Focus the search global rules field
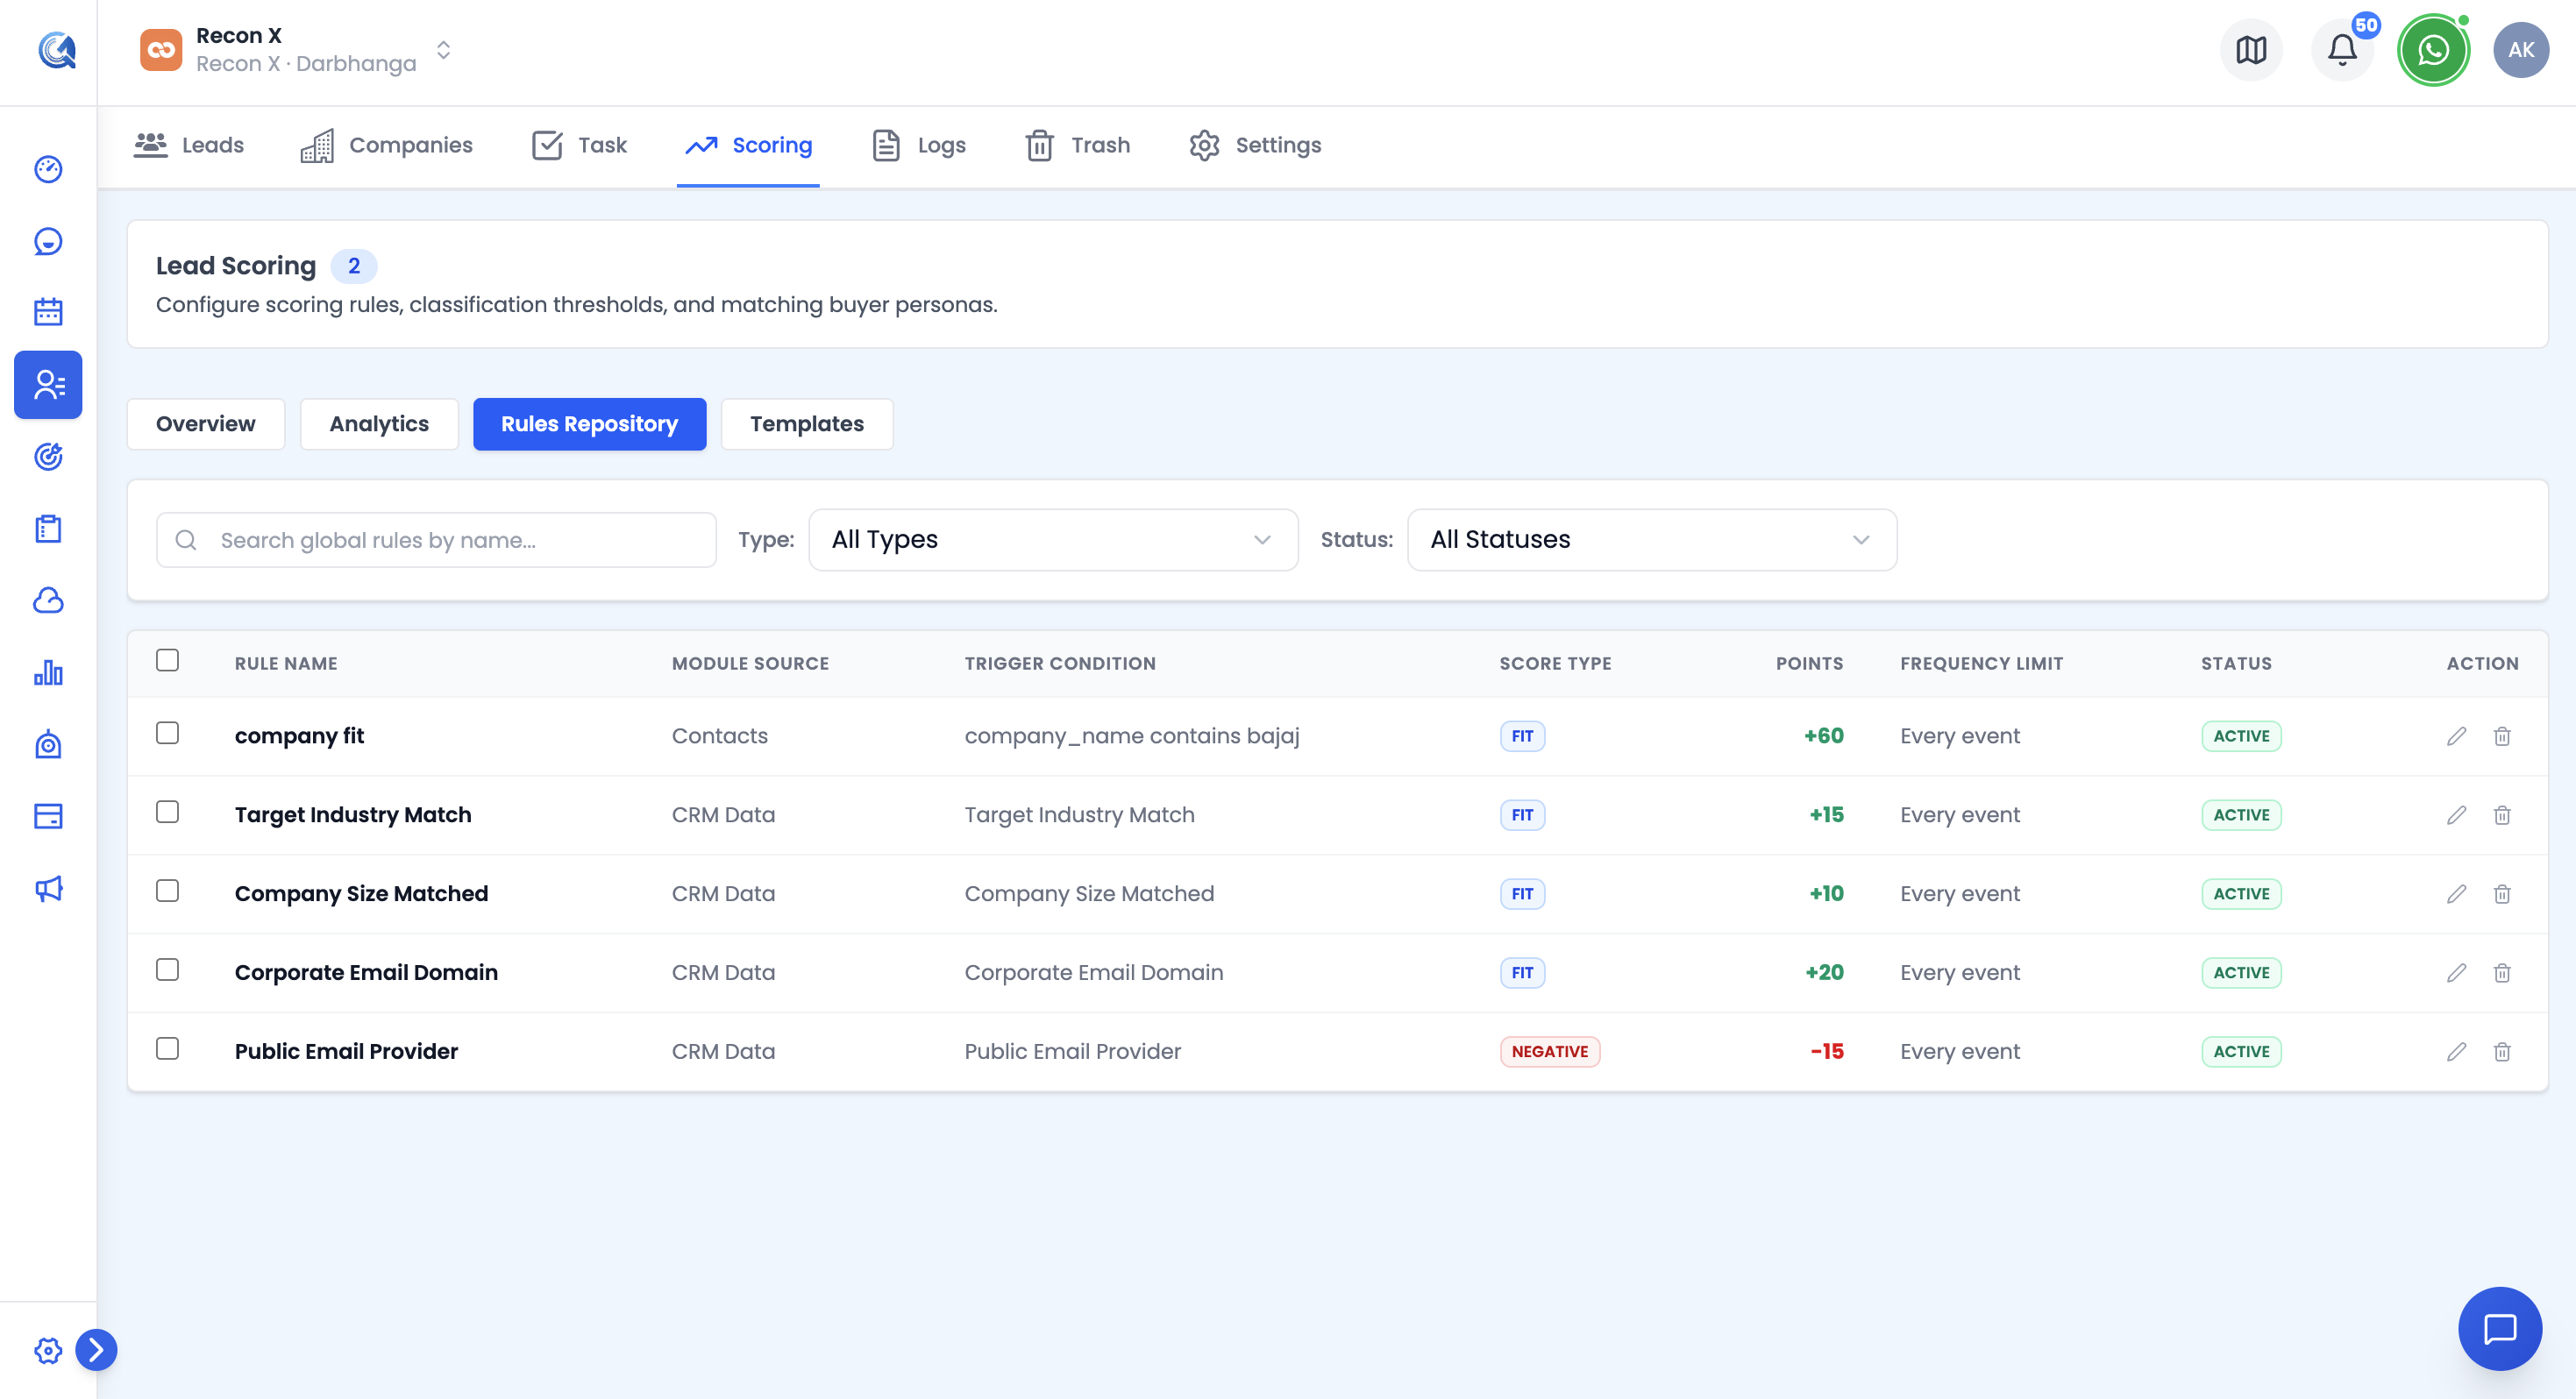The image size is (2576, 1399). point(436,540)
